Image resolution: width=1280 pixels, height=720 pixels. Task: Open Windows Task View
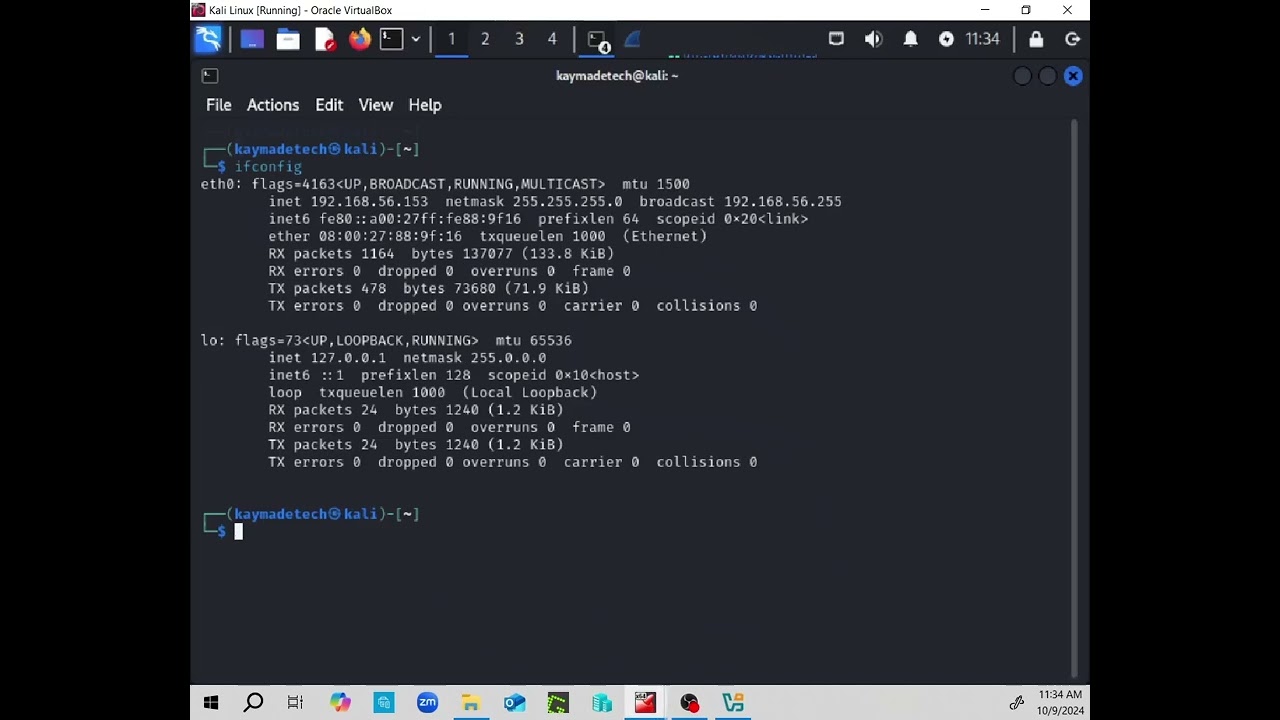click(295, 703)
